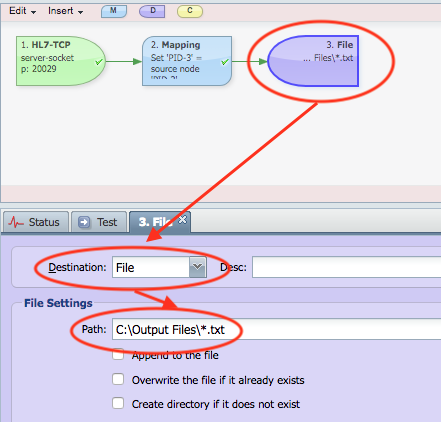Viewport: 441px width, 422px height.
Task: Check Overwrite the file if it already exists
Action: click(118, 379)
